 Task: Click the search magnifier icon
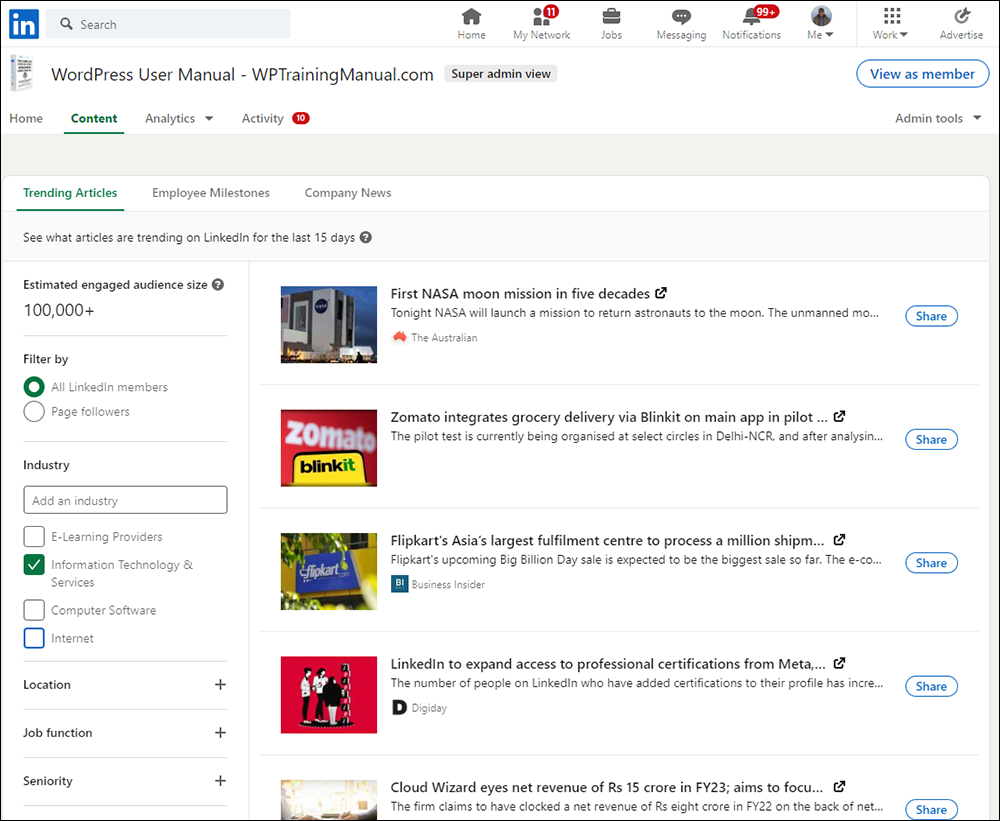click(66, 24)
